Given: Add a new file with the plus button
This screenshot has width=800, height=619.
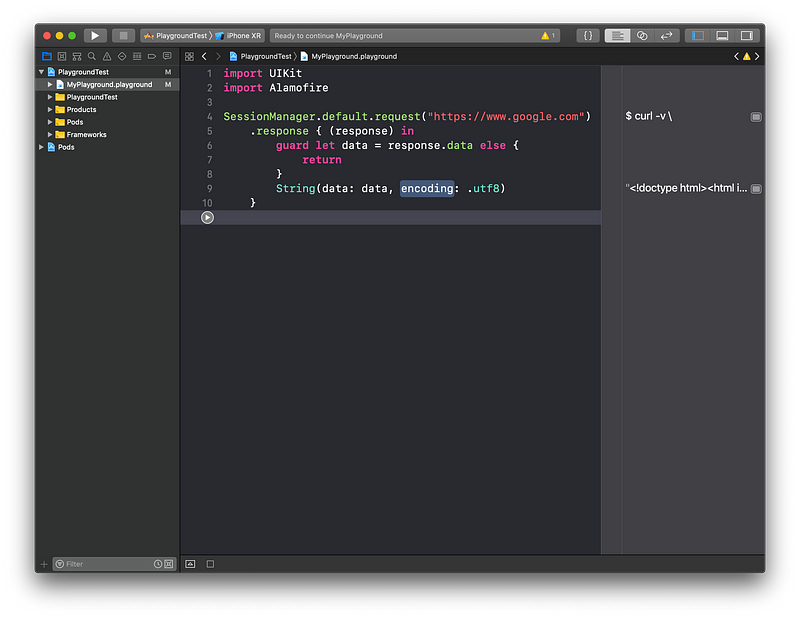Looking at the screenshot, I should click(x=44, y=564).
